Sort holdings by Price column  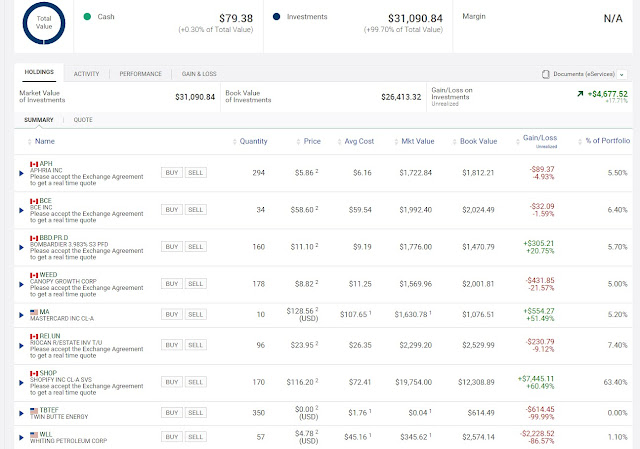[x=309, y=141]
